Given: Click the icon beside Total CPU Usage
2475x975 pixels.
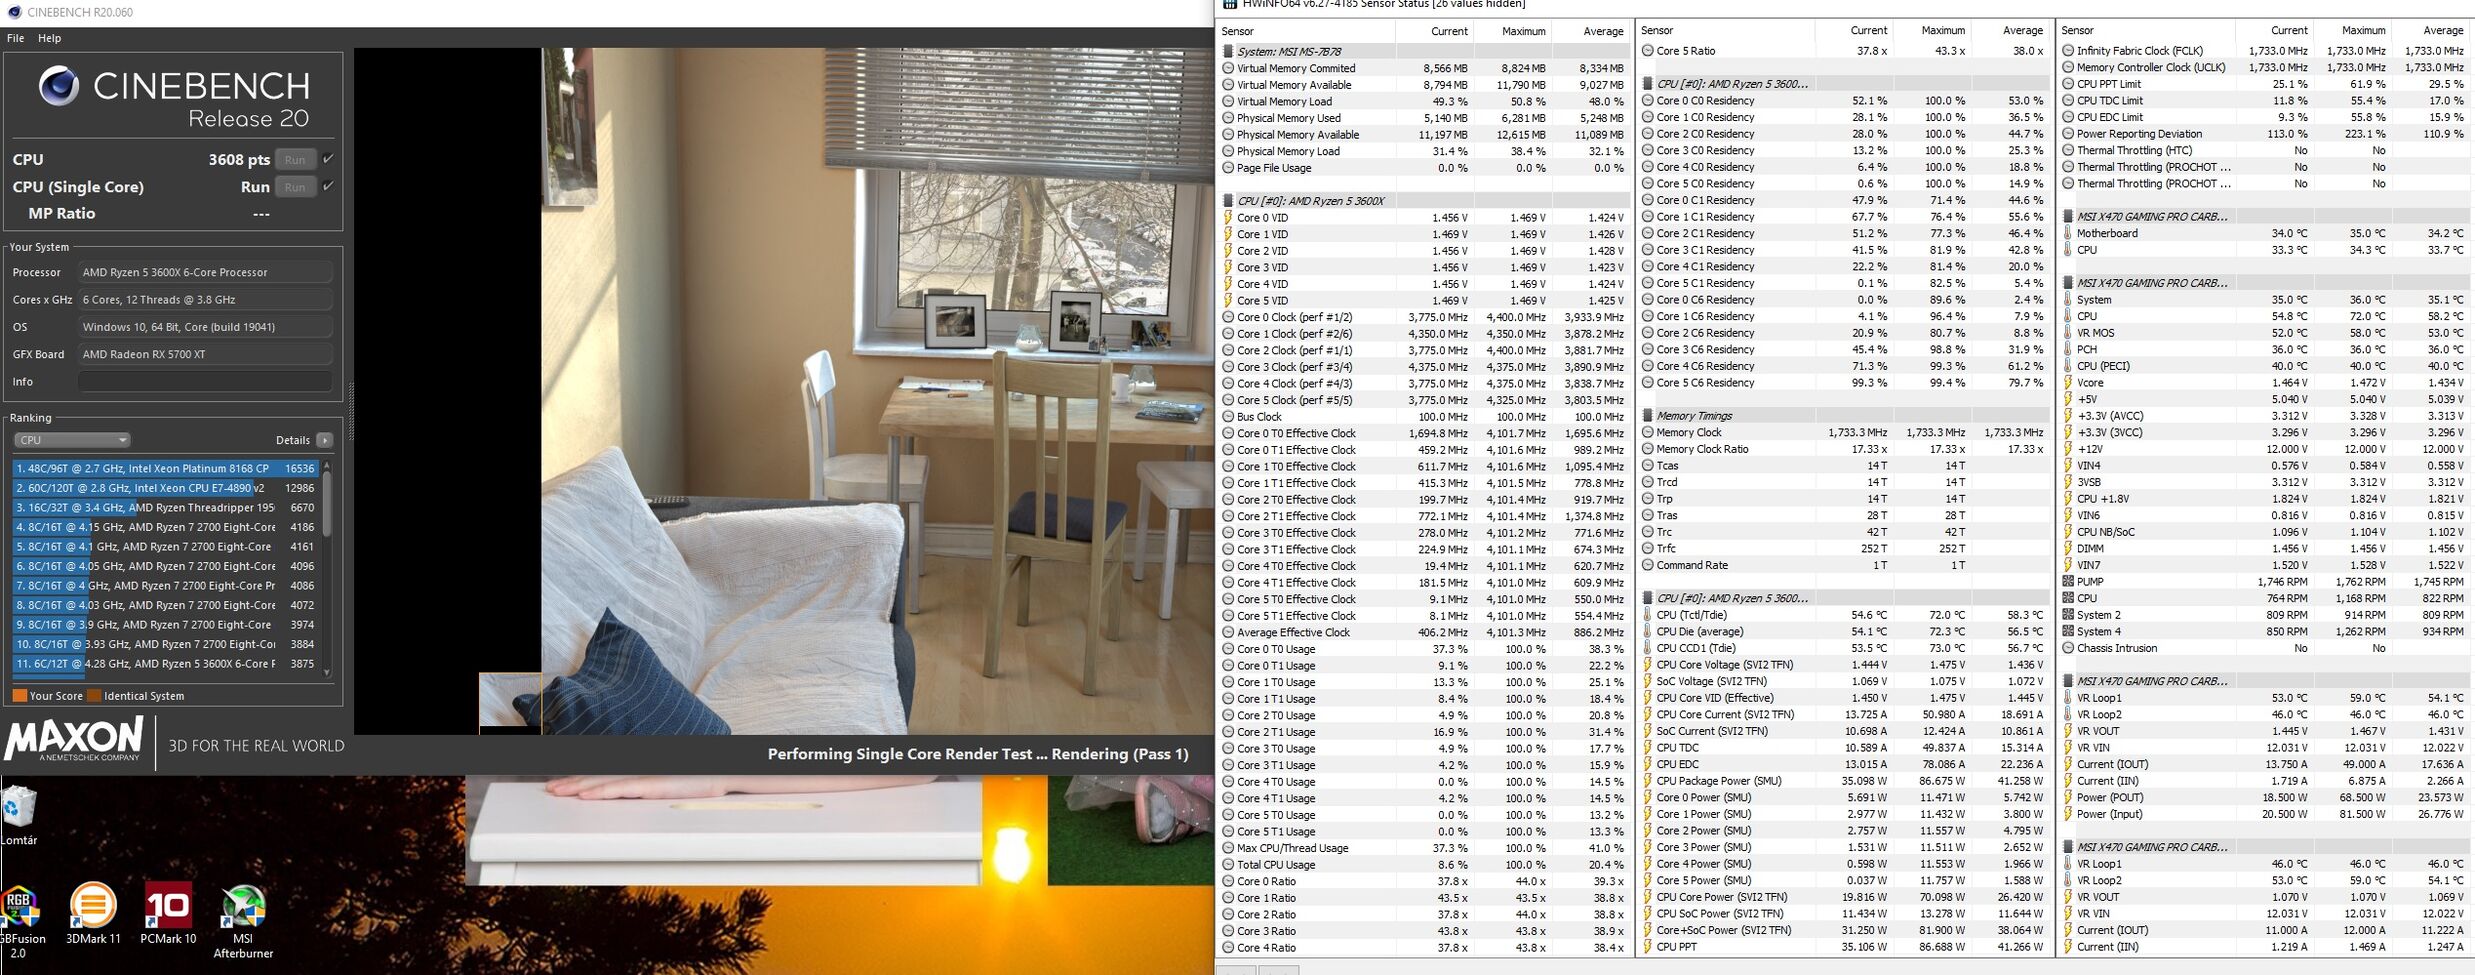Looking at the screenshot, I should click(1228, 865).
